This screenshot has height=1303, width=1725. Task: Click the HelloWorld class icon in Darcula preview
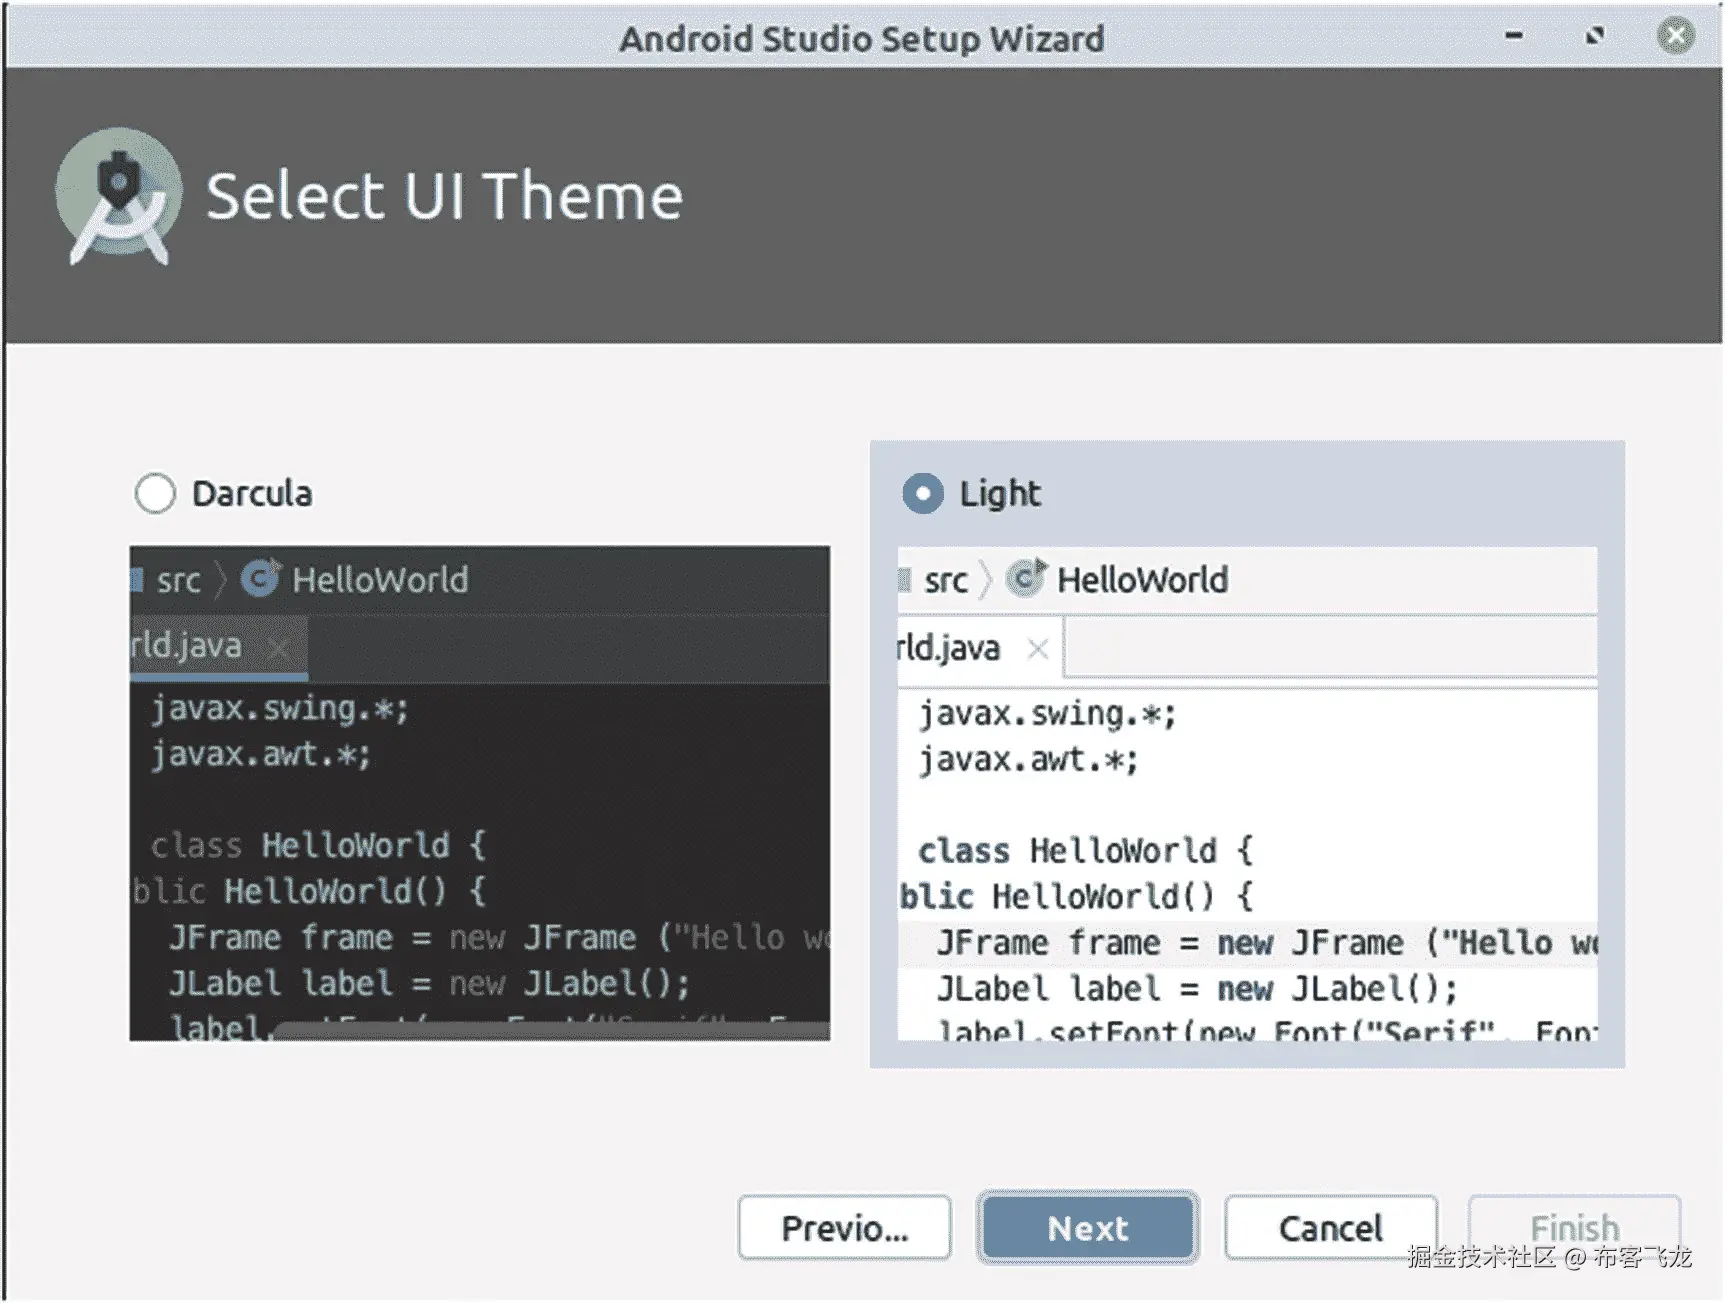click(x=261, y=578)
